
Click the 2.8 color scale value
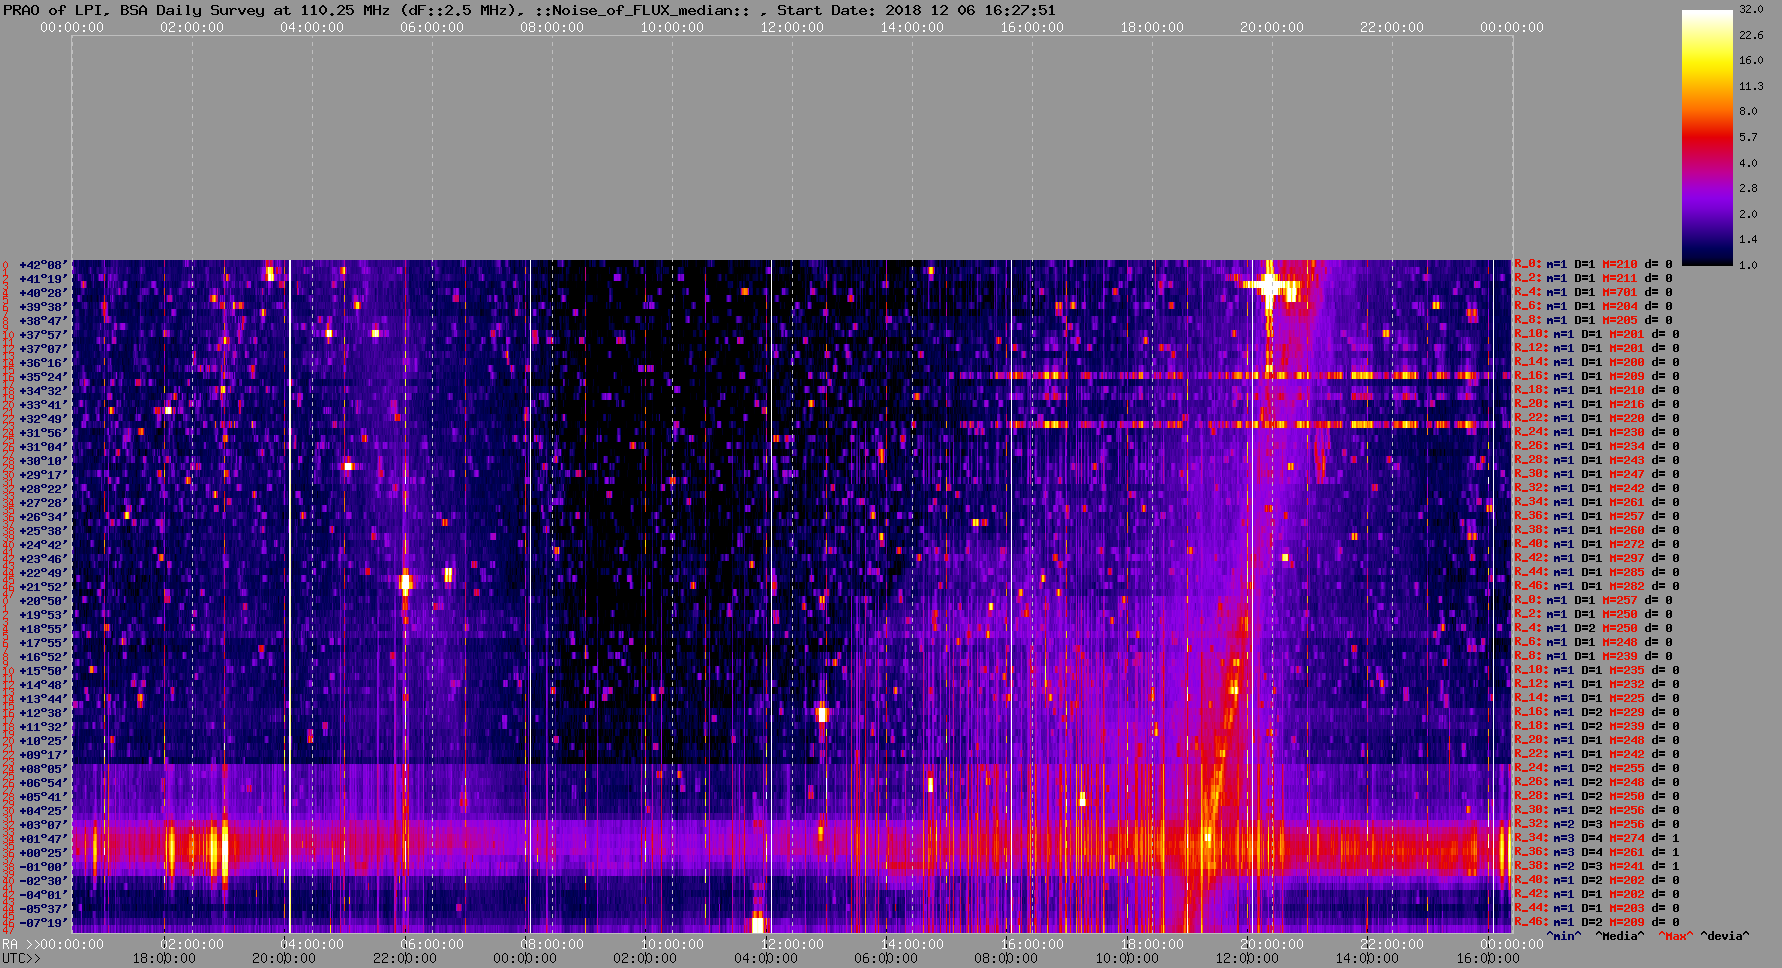1748,188
